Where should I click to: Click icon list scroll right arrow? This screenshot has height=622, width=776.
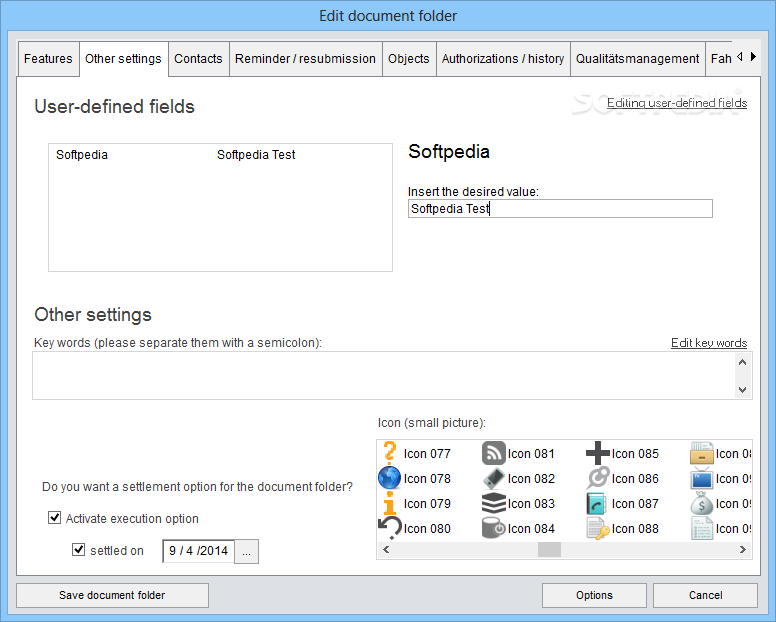pos(742,549)
